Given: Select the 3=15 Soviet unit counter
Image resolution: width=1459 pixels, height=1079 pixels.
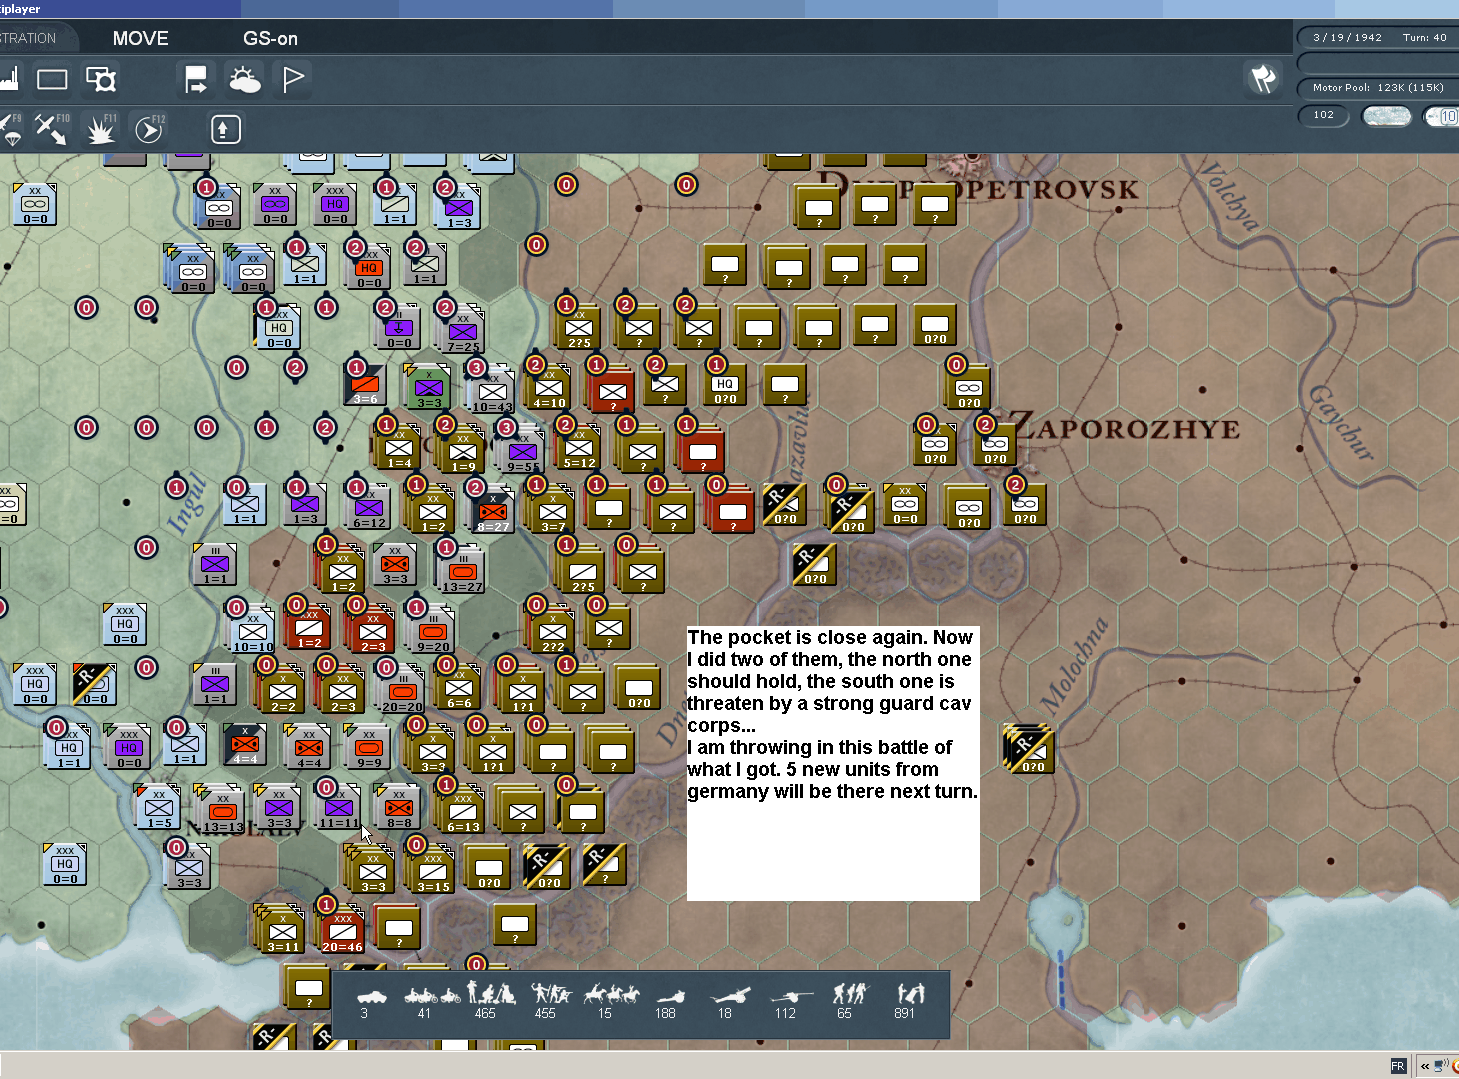Looking at the screenshot, I should [432, 871].
